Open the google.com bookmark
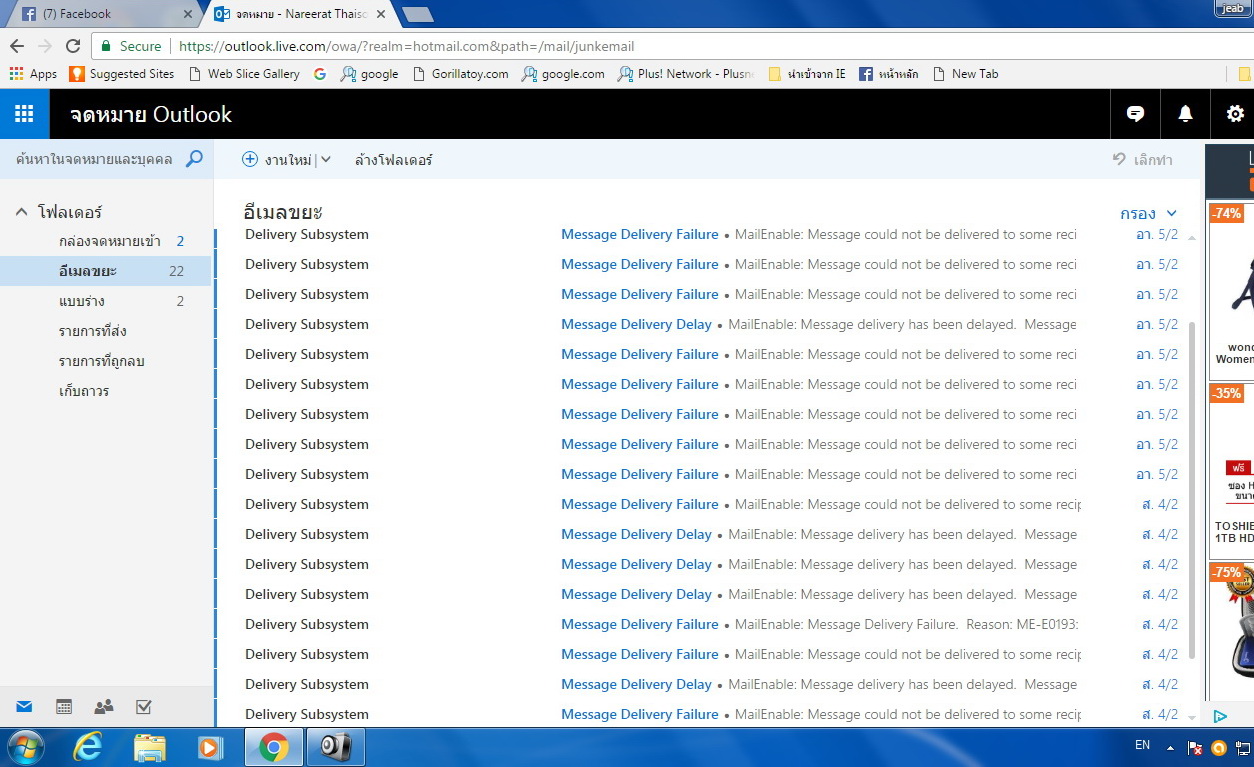1254x767 pixels. 563,74
